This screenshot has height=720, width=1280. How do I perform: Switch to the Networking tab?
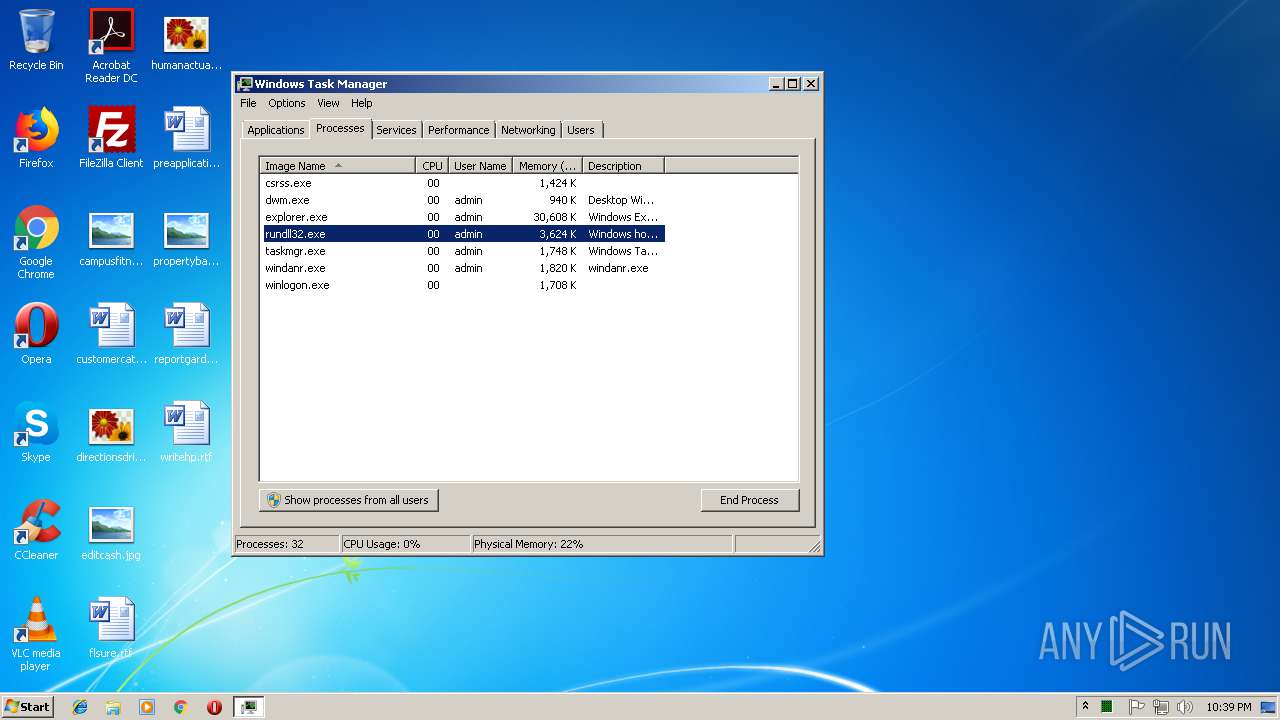tap(528, 130)
